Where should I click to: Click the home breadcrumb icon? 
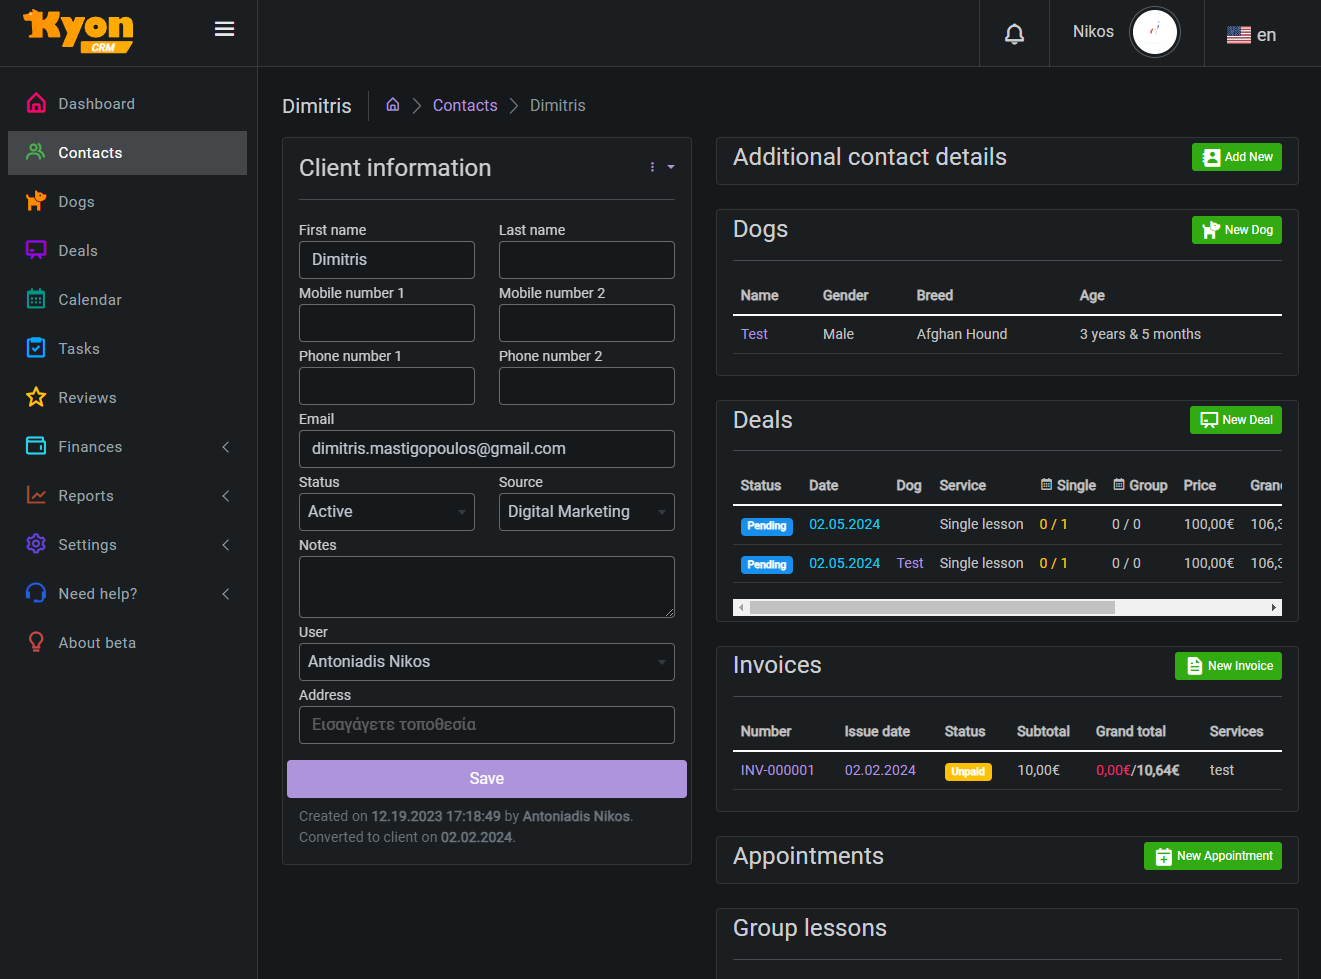click(393, 105)
